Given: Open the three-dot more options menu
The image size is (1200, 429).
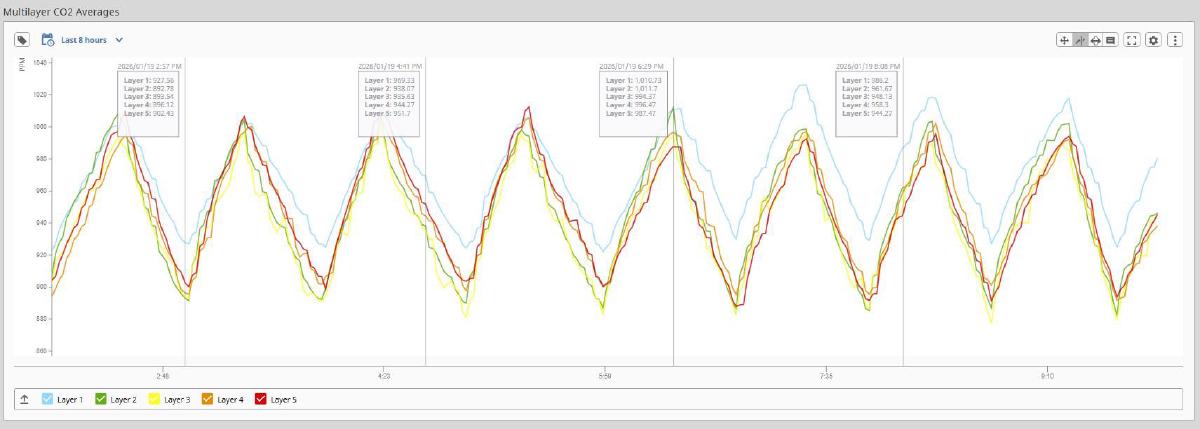Looking at the screenshot, I should (1175, 40).
